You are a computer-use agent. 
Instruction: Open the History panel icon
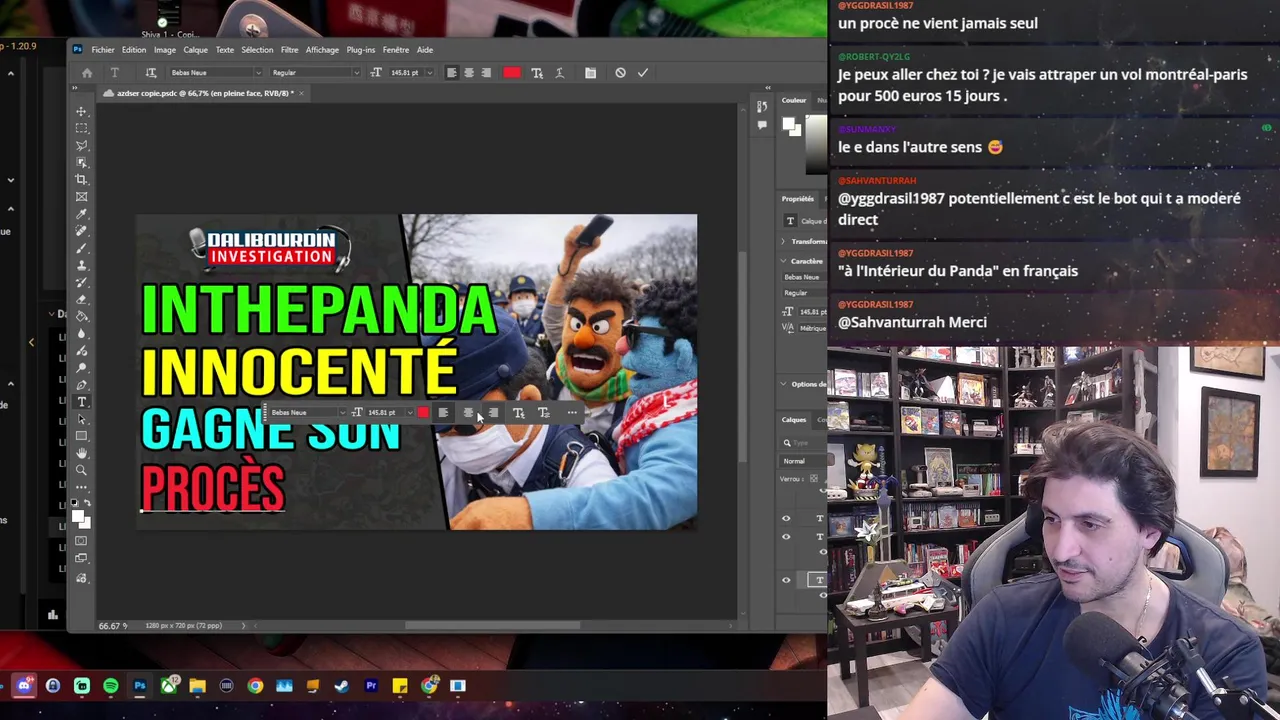(x=762, y=107)
